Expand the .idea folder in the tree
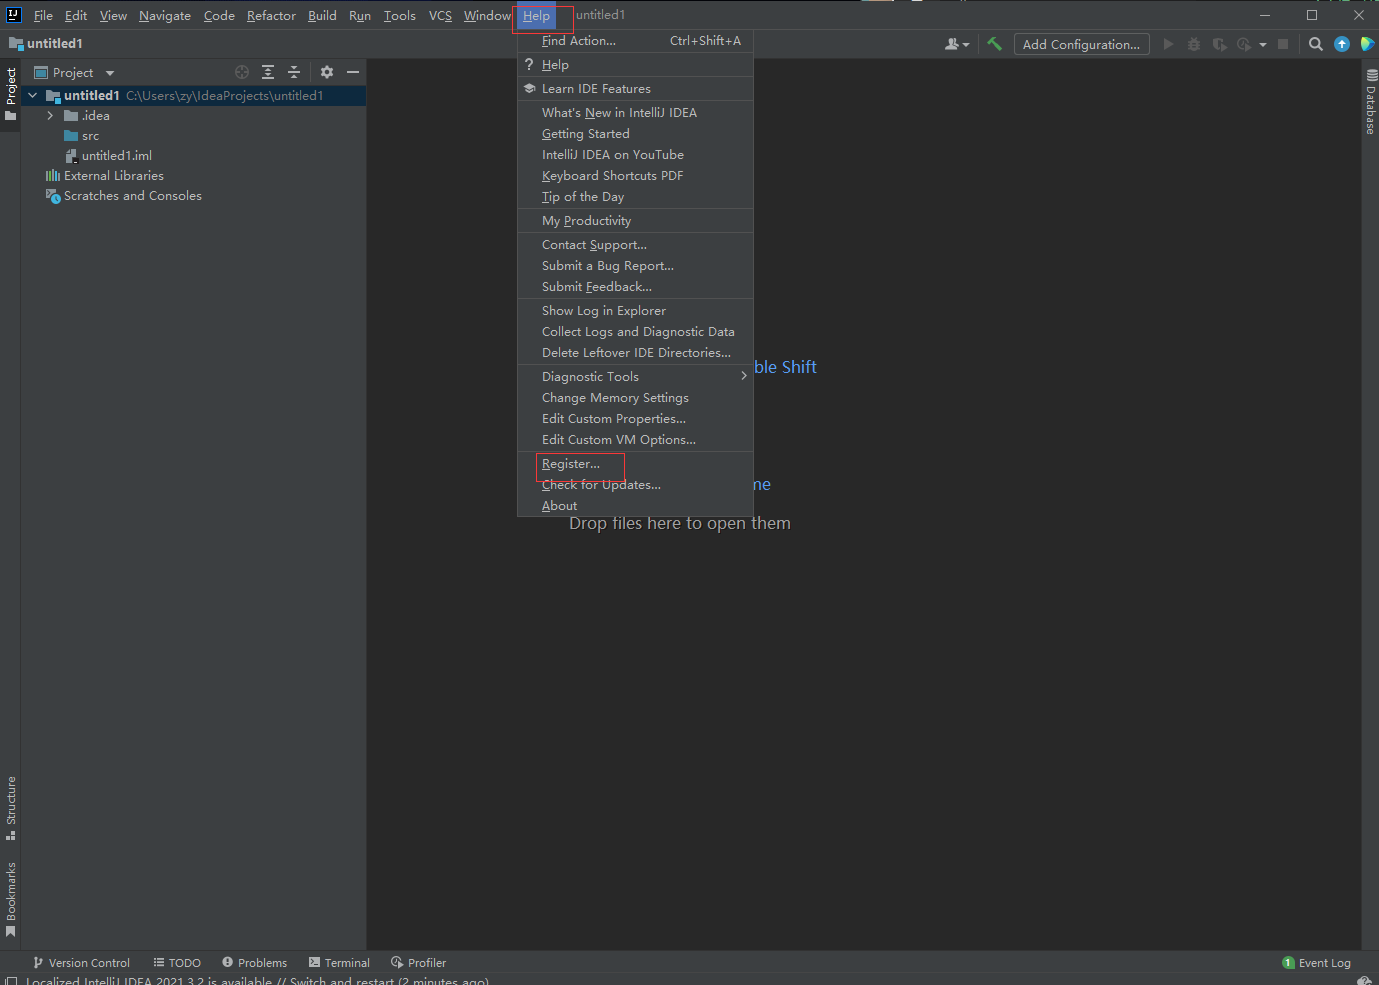Screen dimensions: 1379x985 50,116
